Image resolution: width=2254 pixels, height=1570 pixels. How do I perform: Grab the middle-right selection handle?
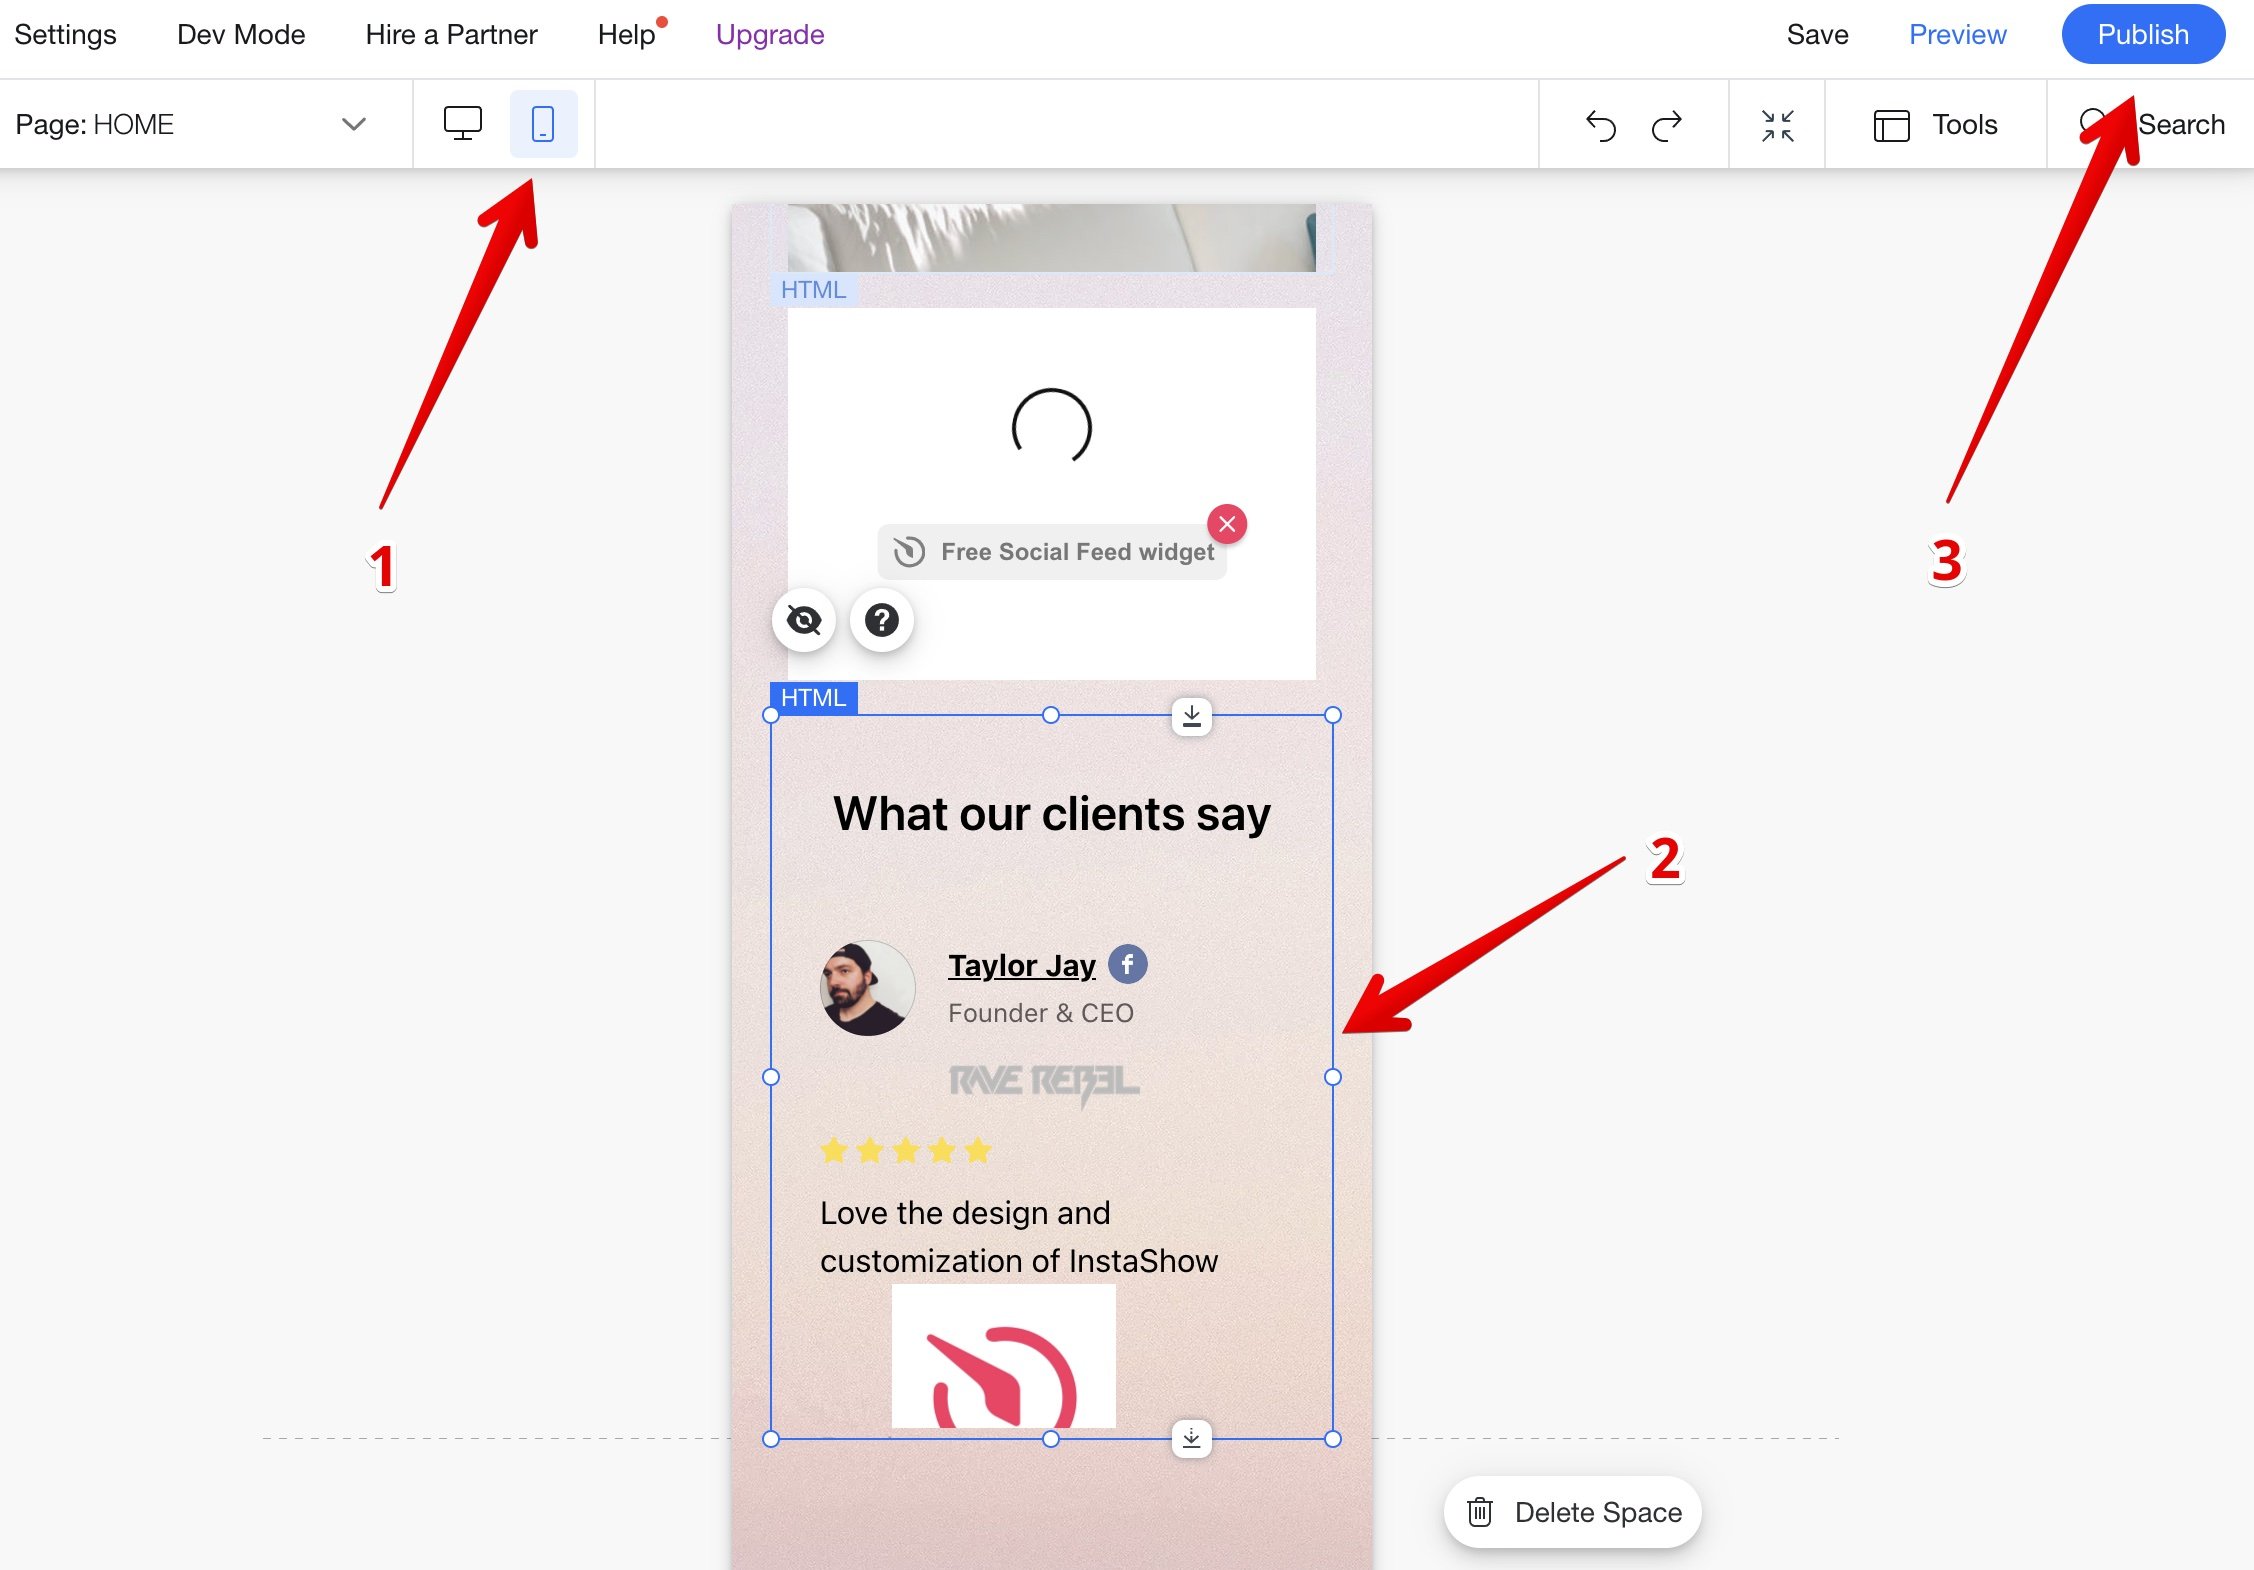click(1333, 1077)
